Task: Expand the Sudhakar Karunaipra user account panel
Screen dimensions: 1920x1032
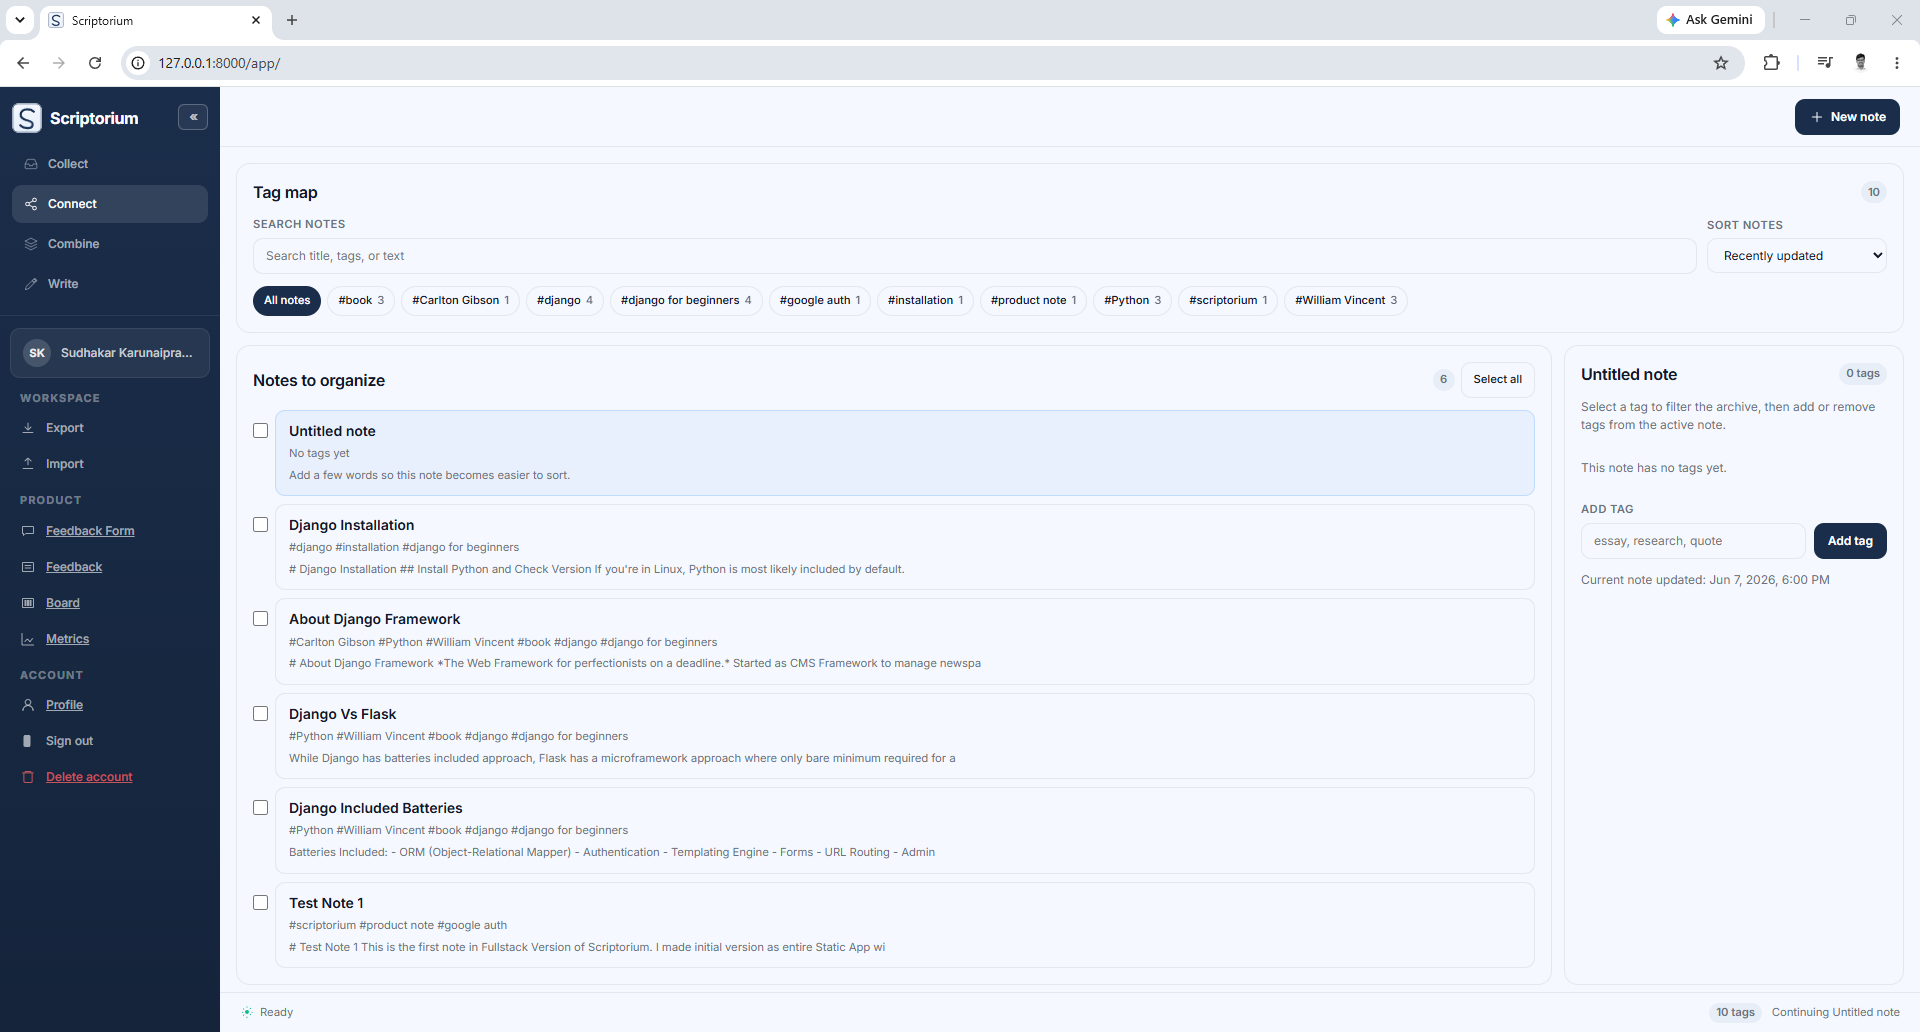Action: (x=110, y=353)
